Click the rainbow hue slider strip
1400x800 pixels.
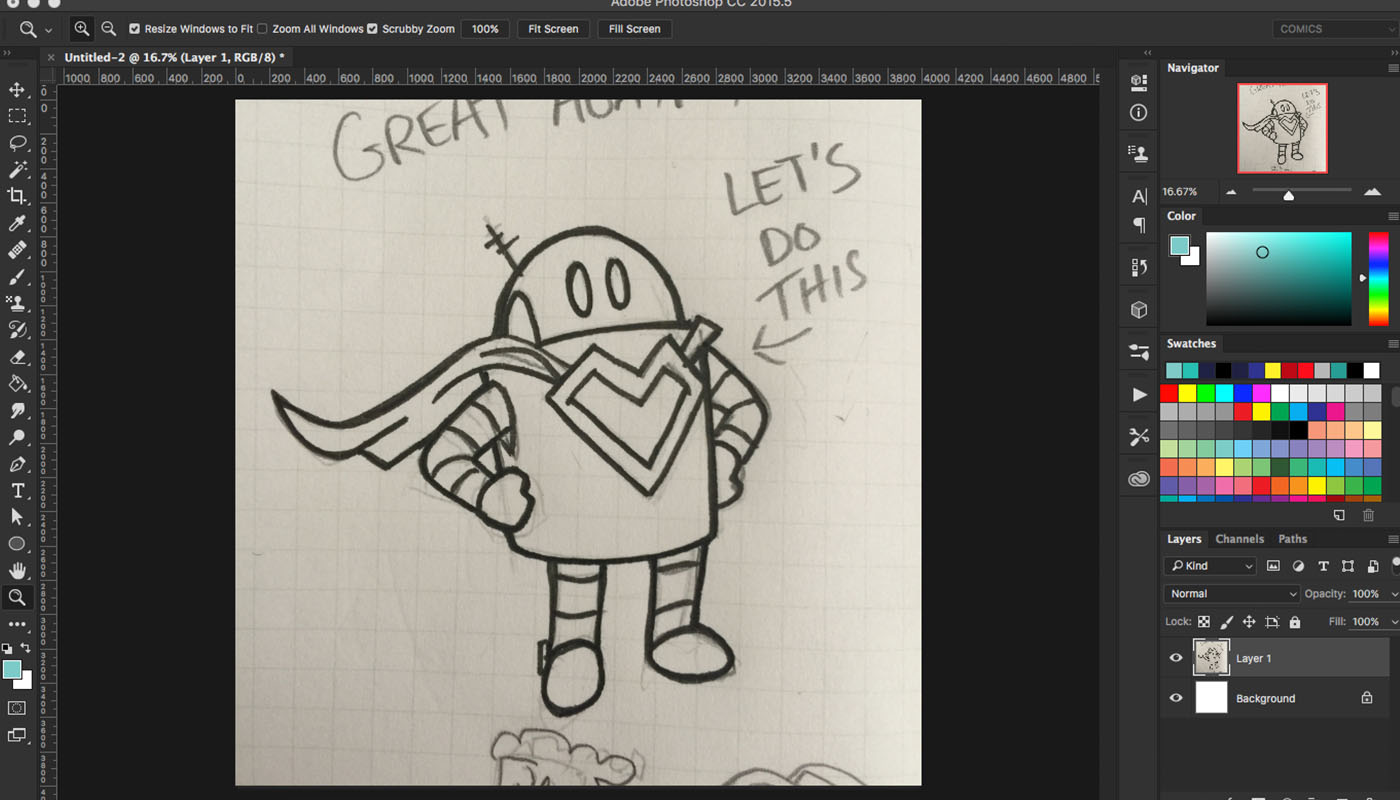[1378, 278]
